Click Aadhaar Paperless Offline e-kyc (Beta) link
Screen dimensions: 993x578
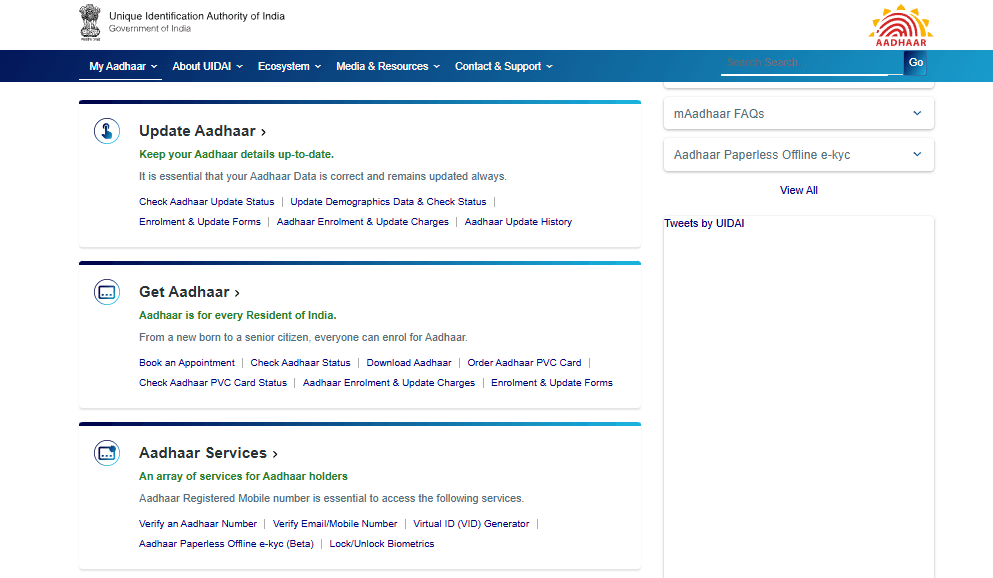click(226, 544)
